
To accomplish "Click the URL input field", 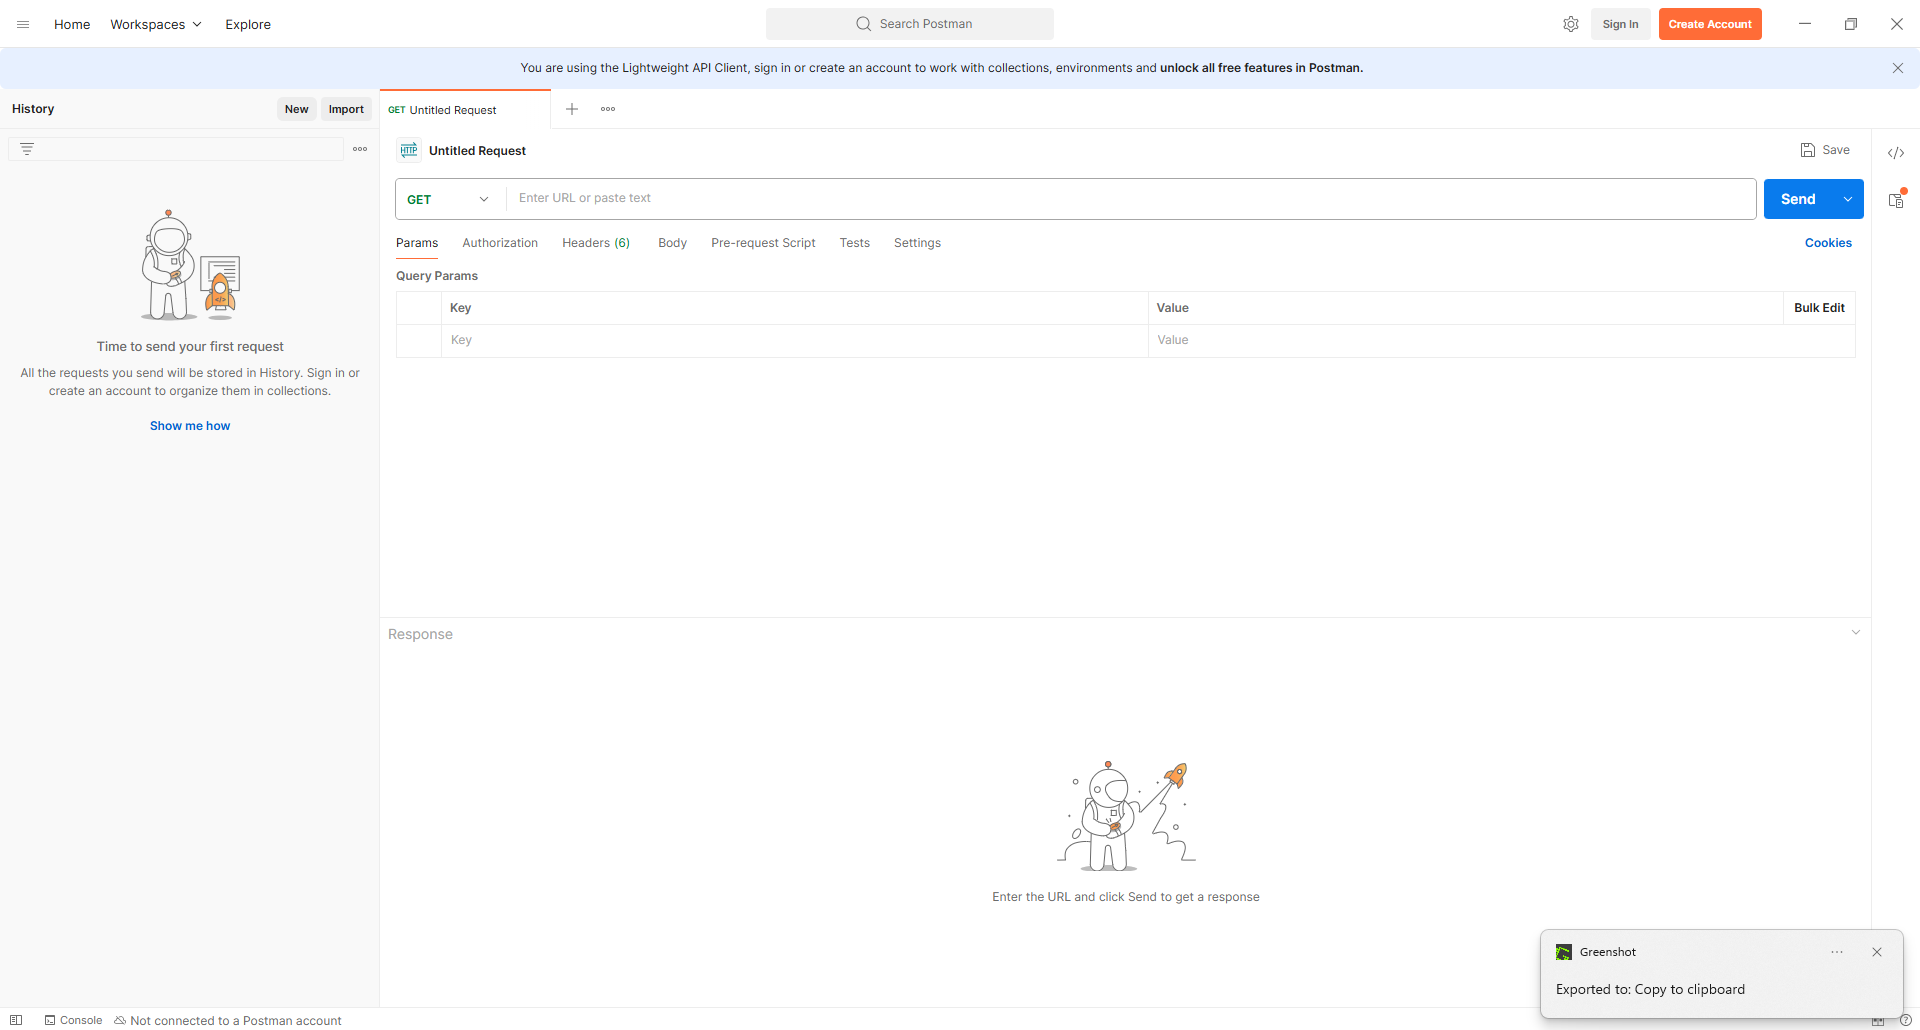I will [x=1130, y=198].
